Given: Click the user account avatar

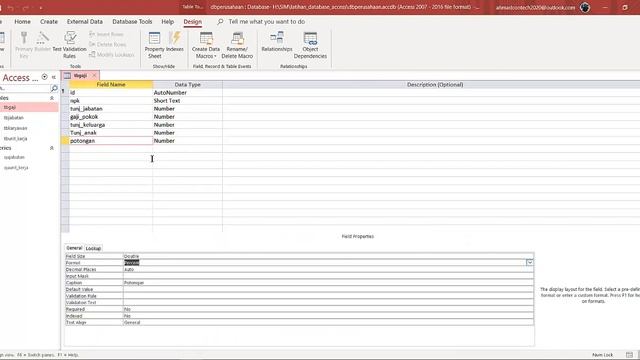Looking at the screenshot, I should coord(585,7).
